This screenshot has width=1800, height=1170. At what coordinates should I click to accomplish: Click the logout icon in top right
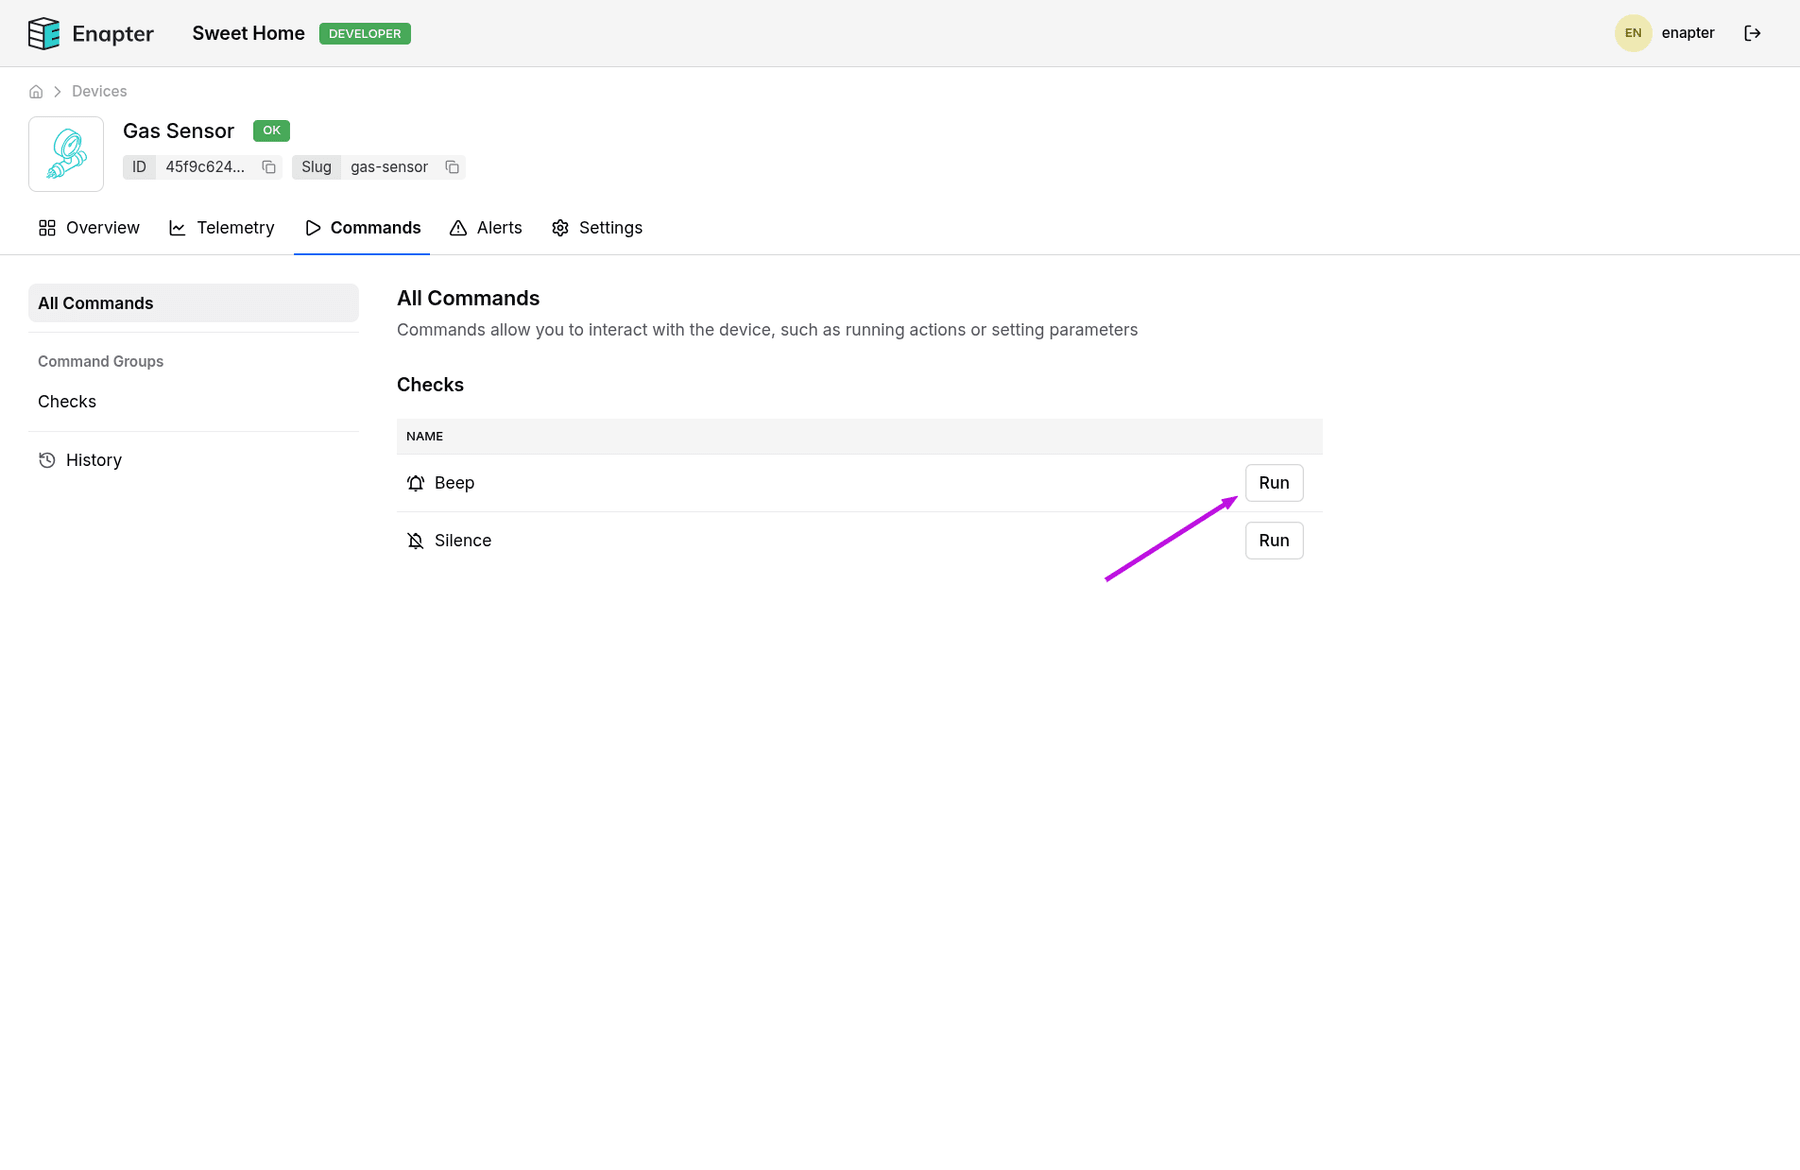(x=1753, y=33)
